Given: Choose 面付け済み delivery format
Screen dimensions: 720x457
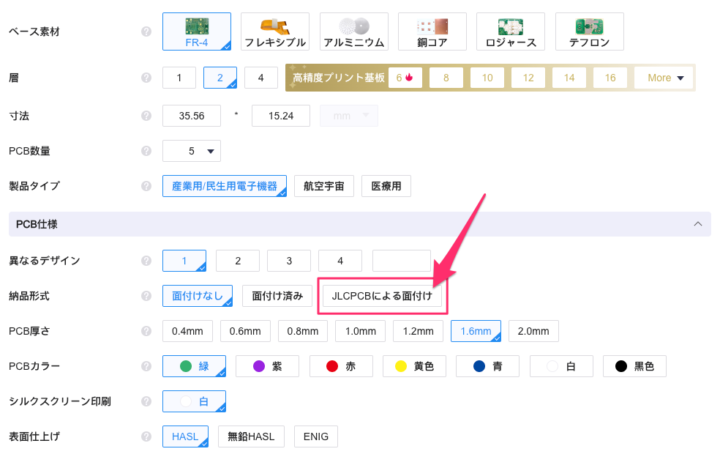Looking at the screenshot, I should pyautogui.click(x=278, y=296).
